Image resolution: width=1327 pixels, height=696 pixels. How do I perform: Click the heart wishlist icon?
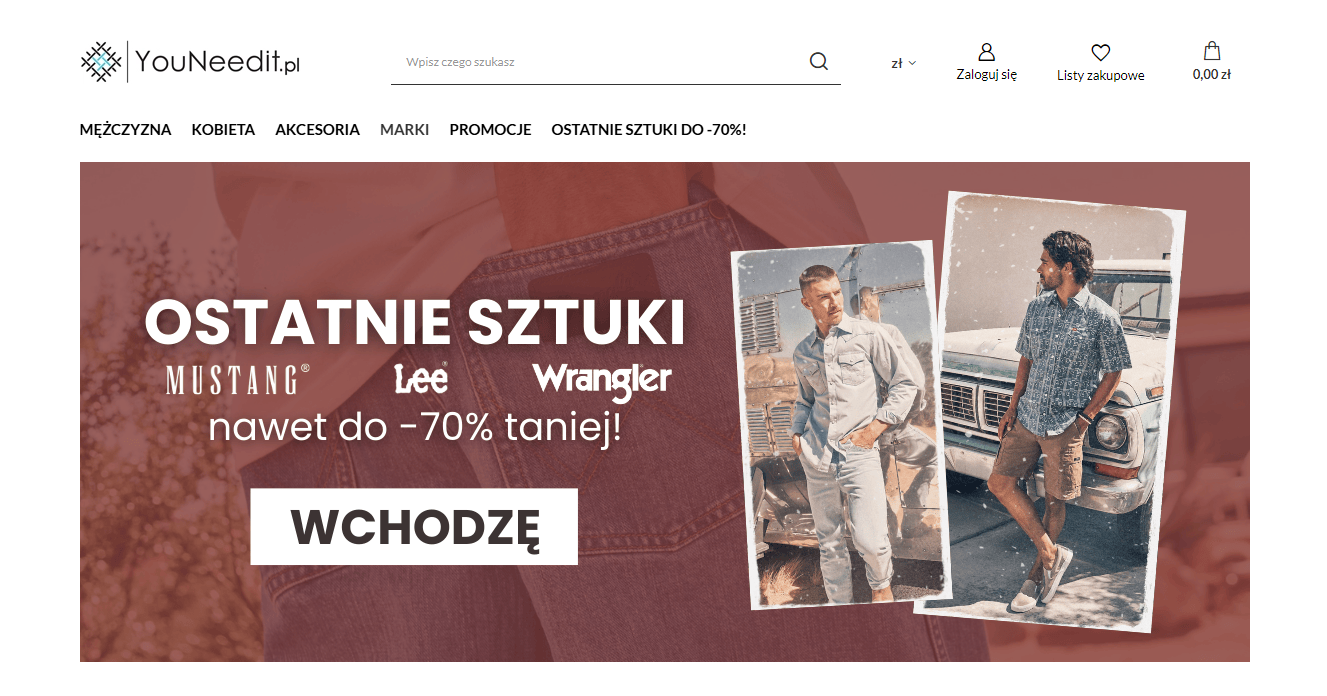coord(1101,53)
